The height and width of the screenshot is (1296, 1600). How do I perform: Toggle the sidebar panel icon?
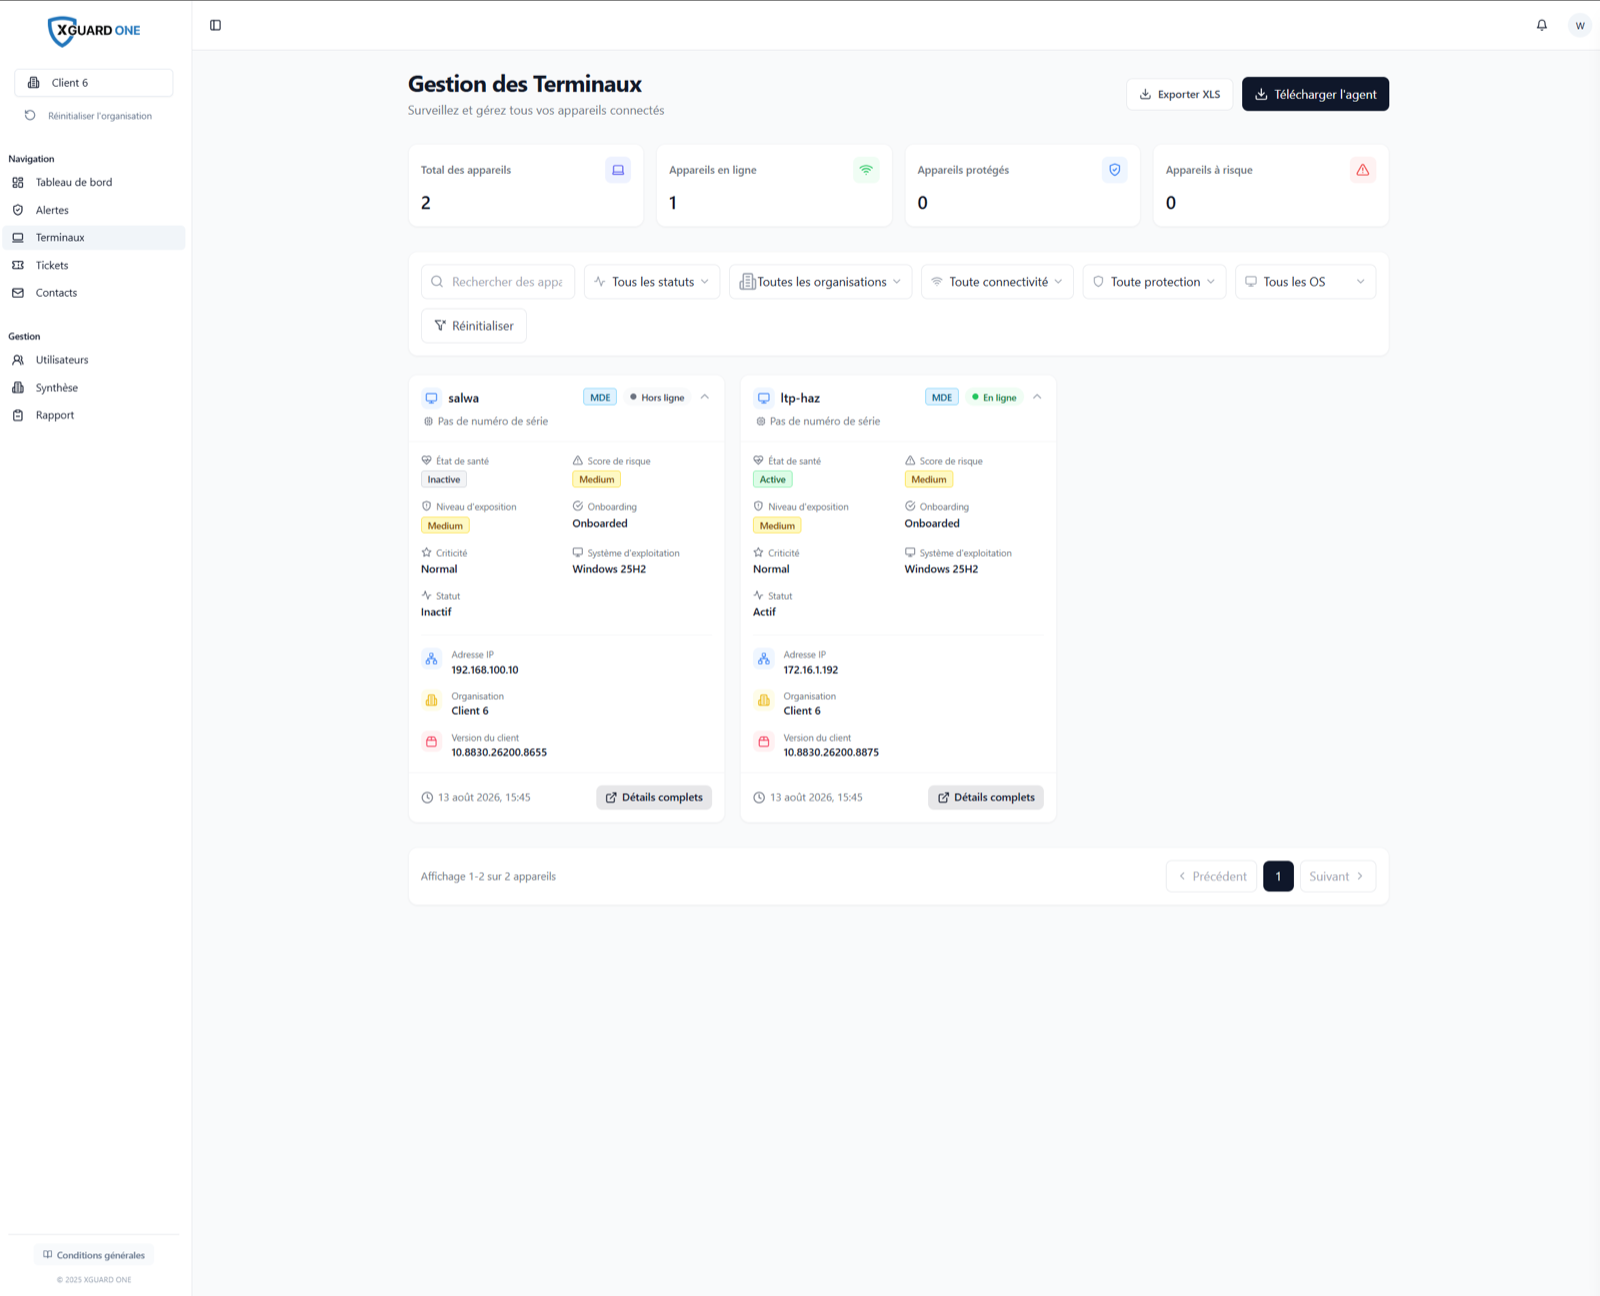coord(215,25)
